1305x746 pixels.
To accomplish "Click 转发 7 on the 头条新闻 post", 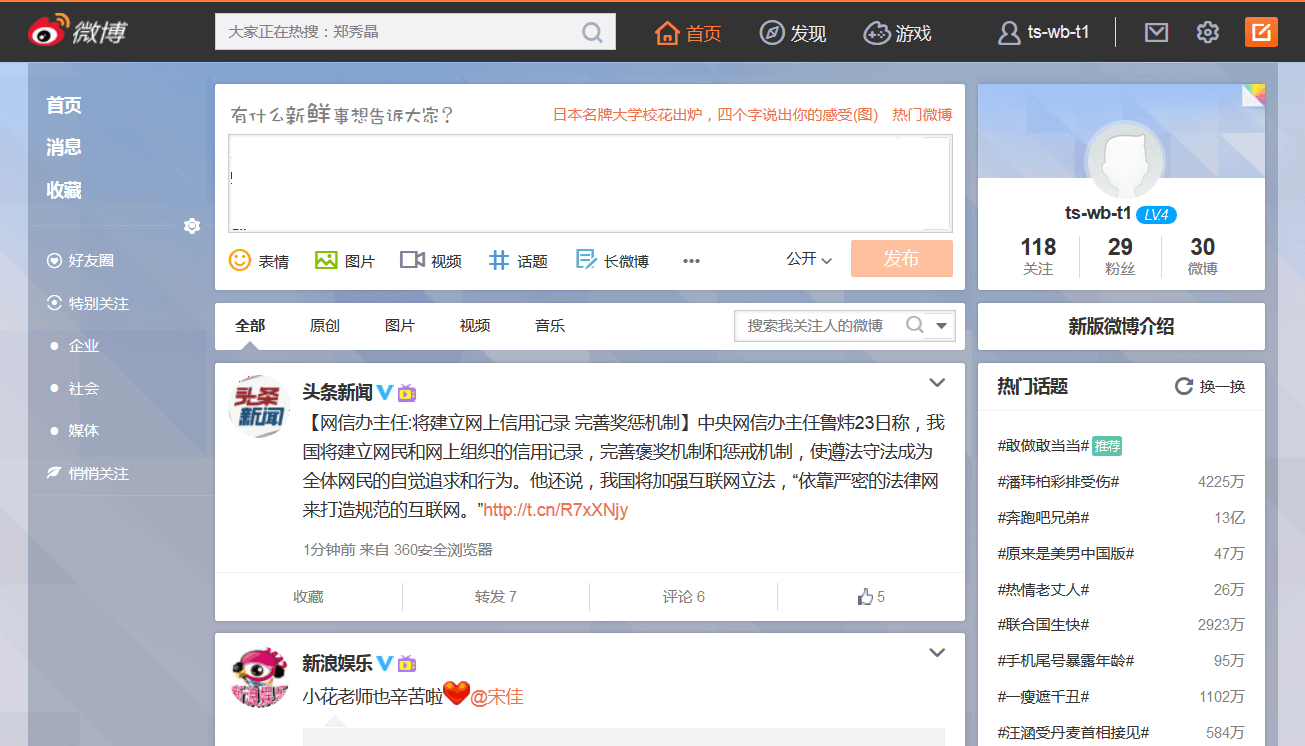I will [496, 597].
